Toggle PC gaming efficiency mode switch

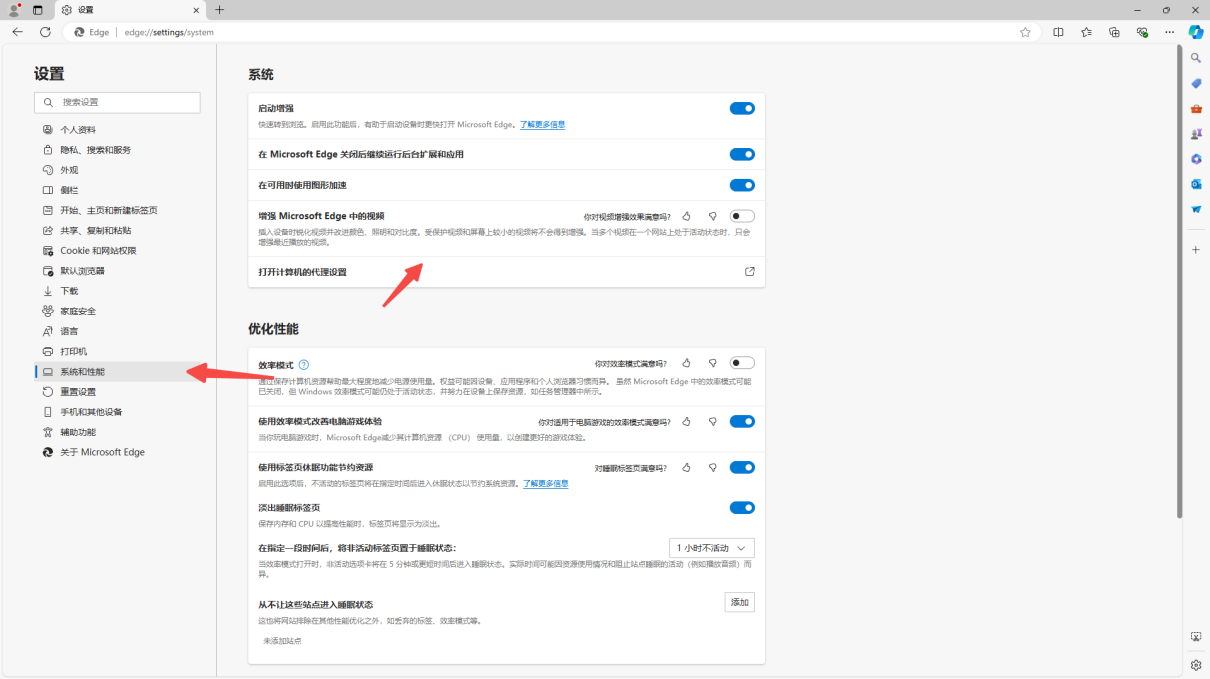pos(742,421)
